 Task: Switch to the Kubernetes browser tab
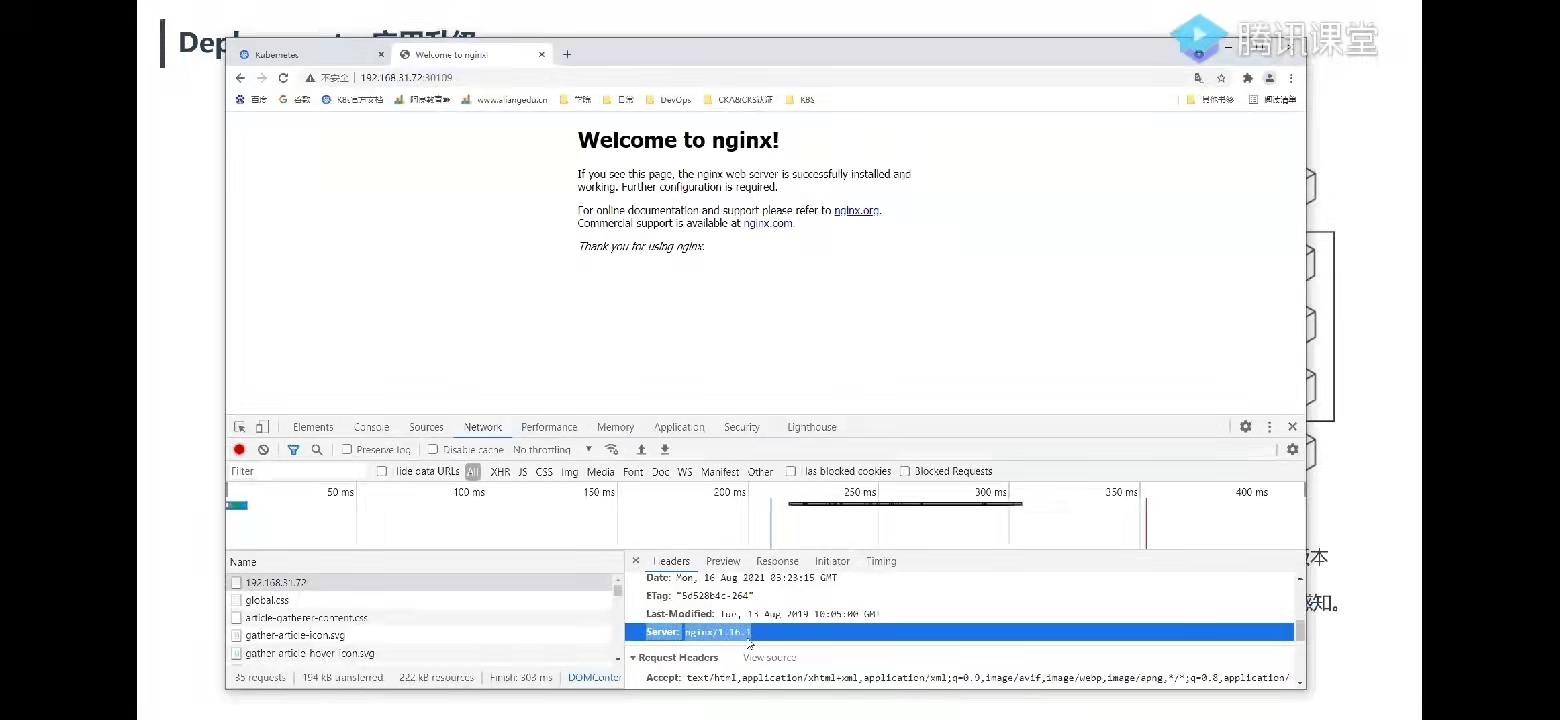click(310, 55)
